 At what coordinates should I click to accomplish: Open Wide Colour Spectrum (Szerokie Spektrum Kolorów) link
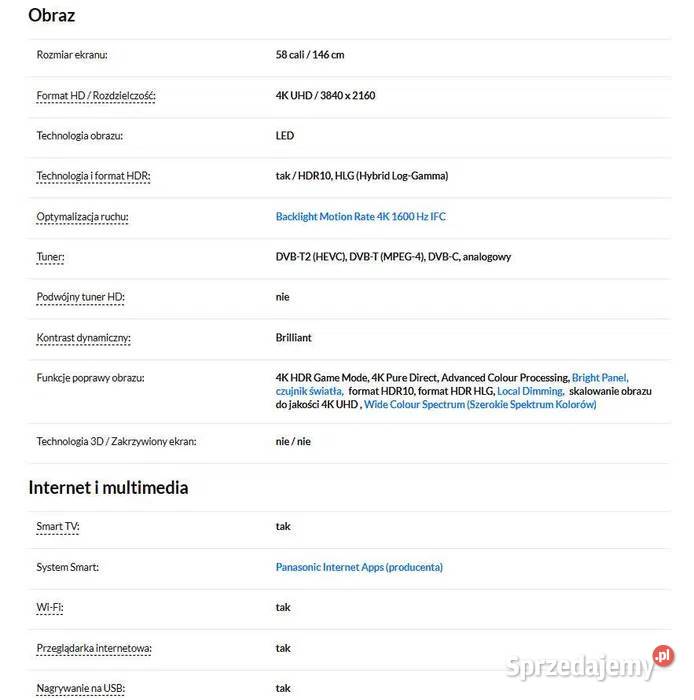[x=480, y=404]
